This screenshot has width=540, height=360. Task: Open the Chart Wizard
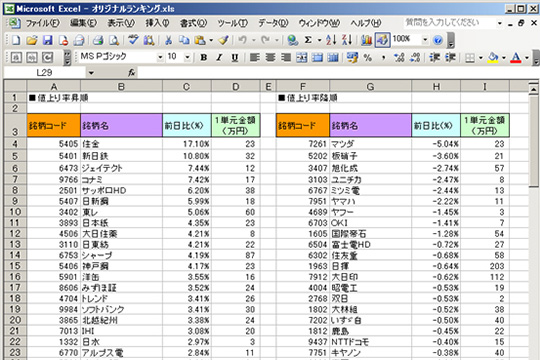pyautogui.click(x=366, y=40)
